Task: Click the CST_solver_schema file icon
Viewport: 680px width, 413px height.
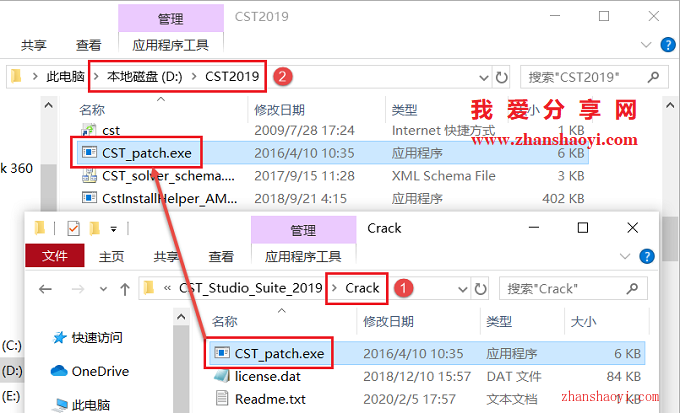Action: (89, 175)
